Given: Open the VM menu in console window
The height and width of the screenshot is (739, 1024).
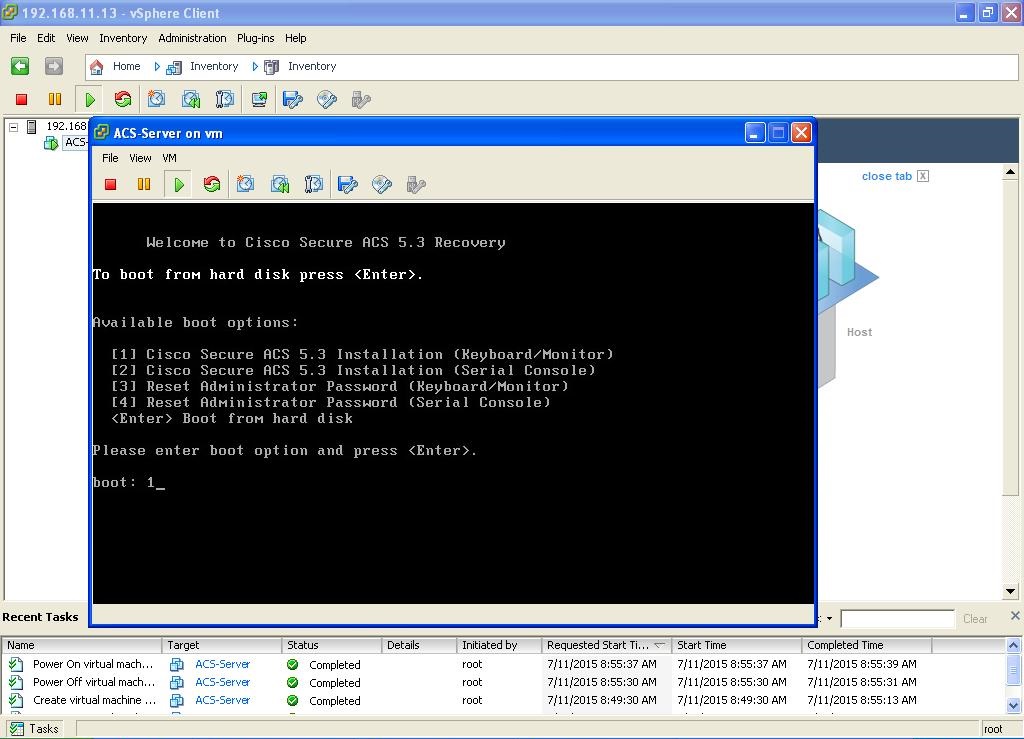Looking at the screenshot, I should [169, 158].
